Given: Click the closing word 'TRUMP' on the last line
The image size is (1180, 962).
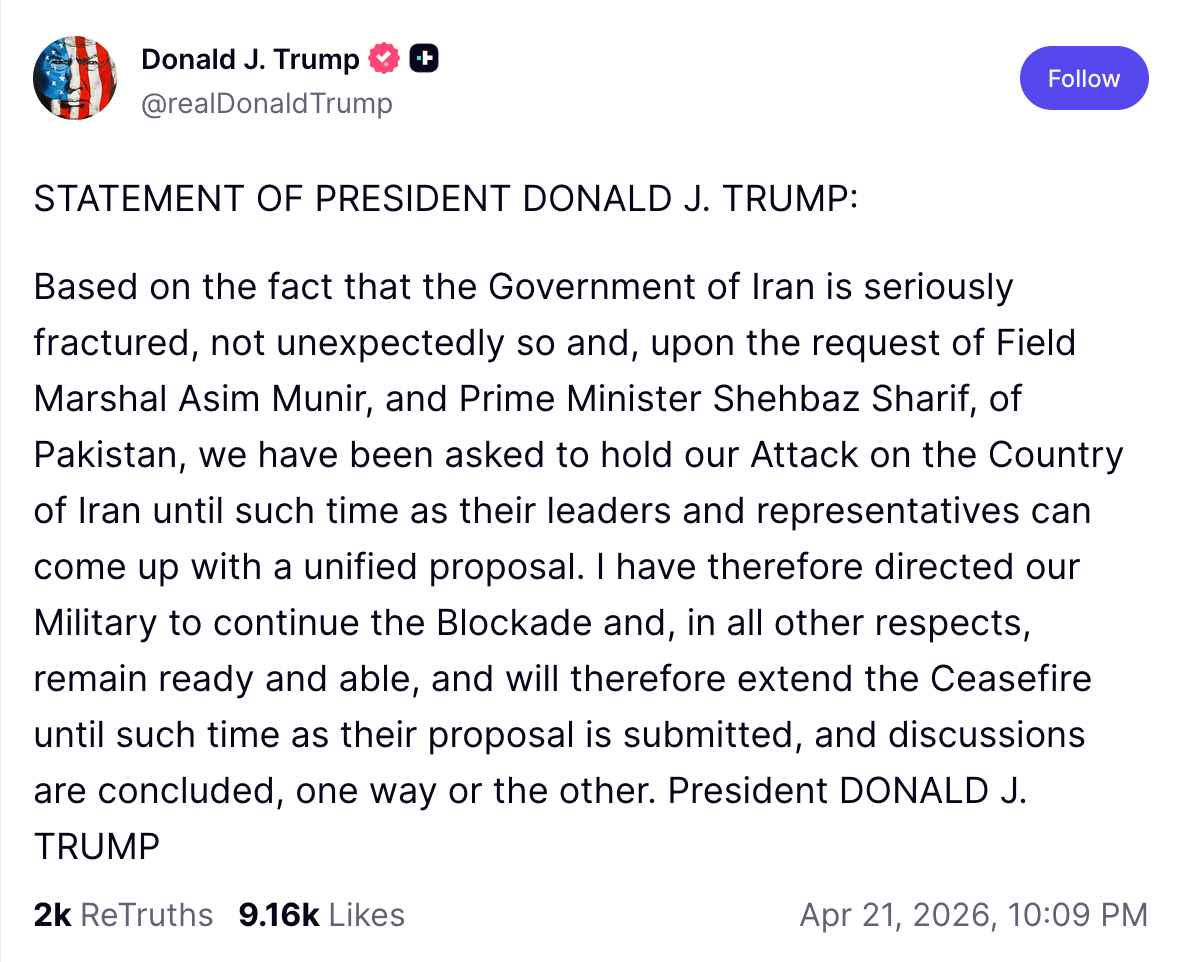Looking at the screenshot, I should pos(97,847).
